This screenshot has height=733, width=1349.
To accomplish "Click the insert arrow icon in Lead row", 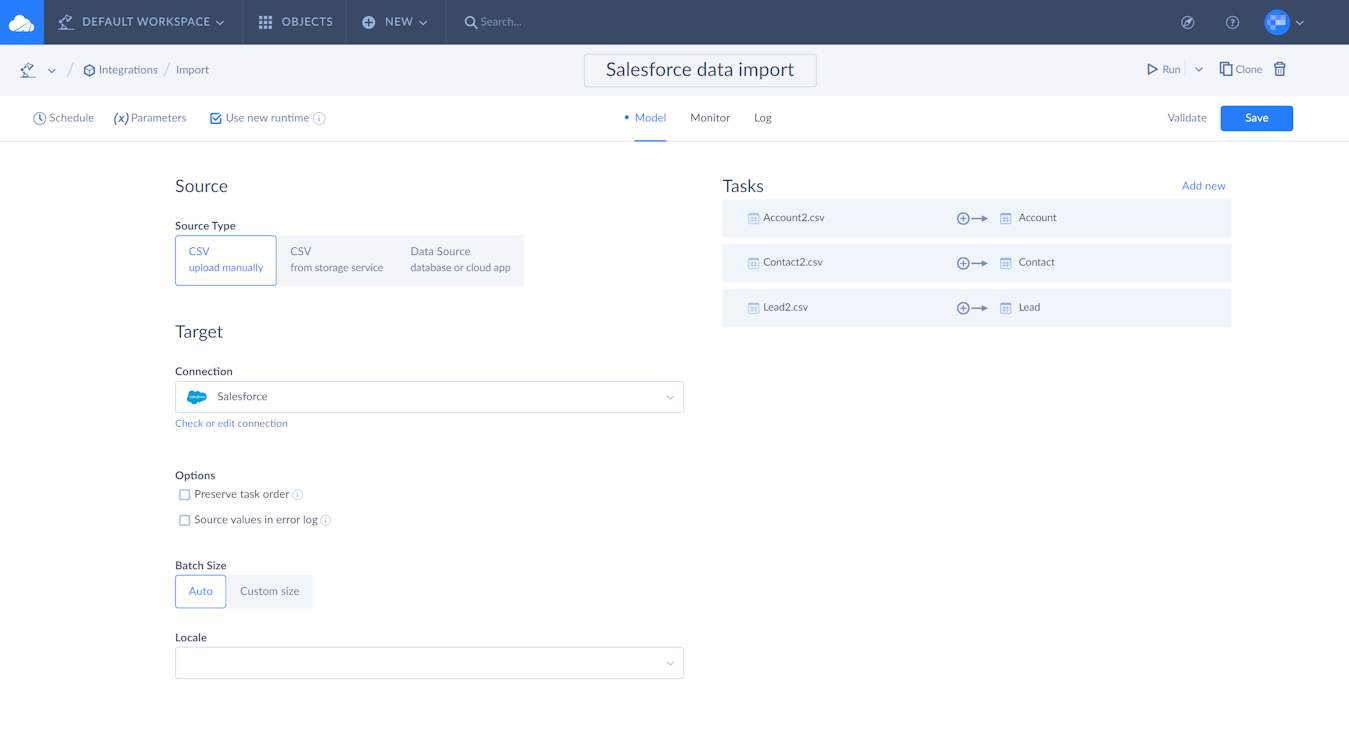I will pos(972,308).
